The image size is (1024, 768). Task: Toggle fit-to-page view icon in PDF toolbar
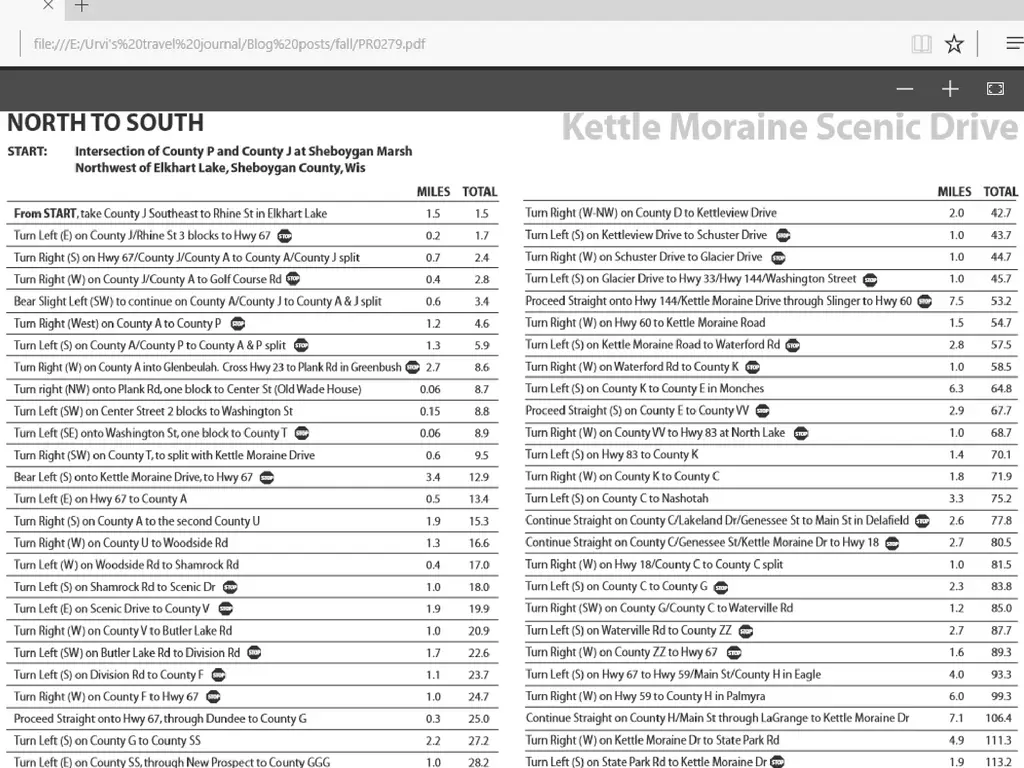[995, 89]
